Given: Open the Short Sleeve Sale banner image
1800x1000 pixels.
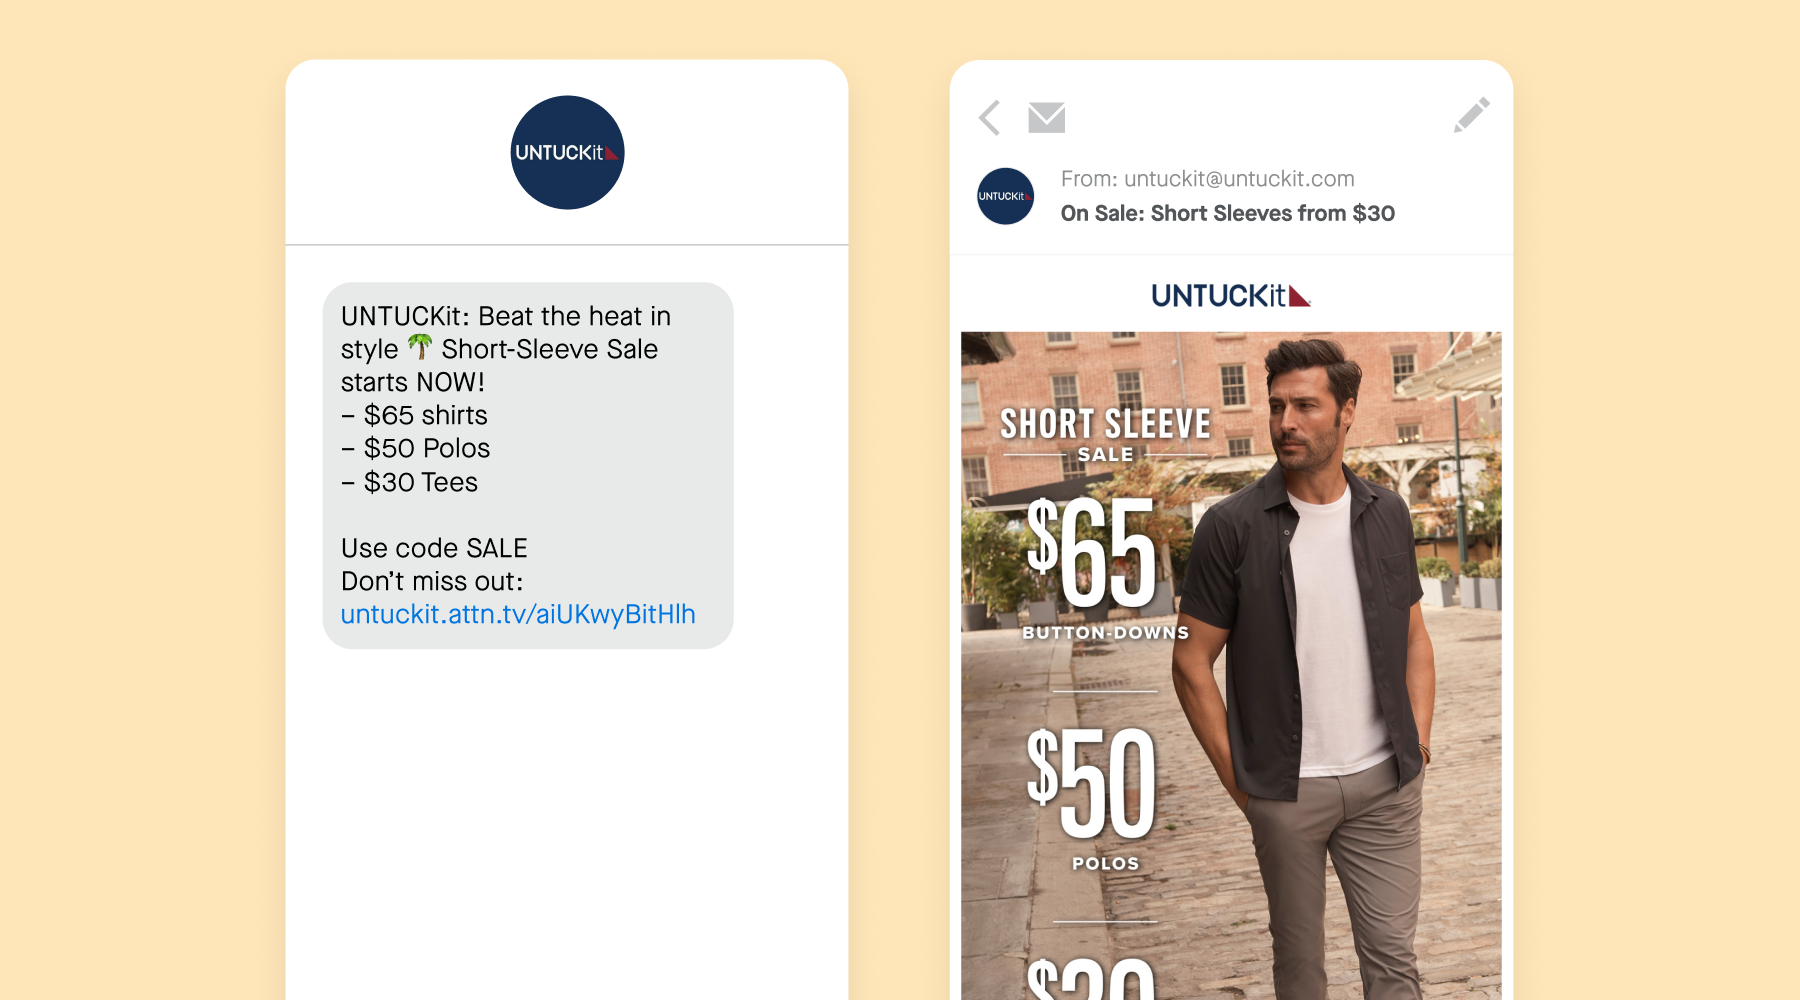Looking at the screenshot, I should click(x=1231, y=666).
